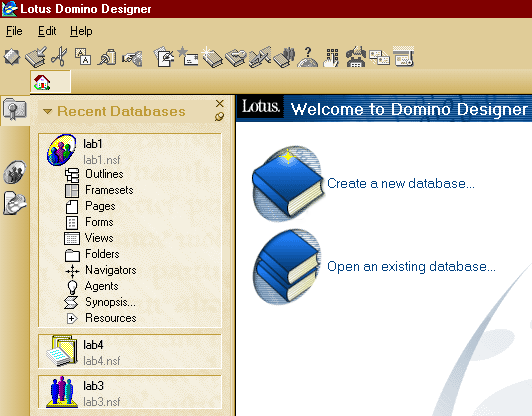Open Views under lab1
This screenshot has height=416, width=532.
(99, 238)
